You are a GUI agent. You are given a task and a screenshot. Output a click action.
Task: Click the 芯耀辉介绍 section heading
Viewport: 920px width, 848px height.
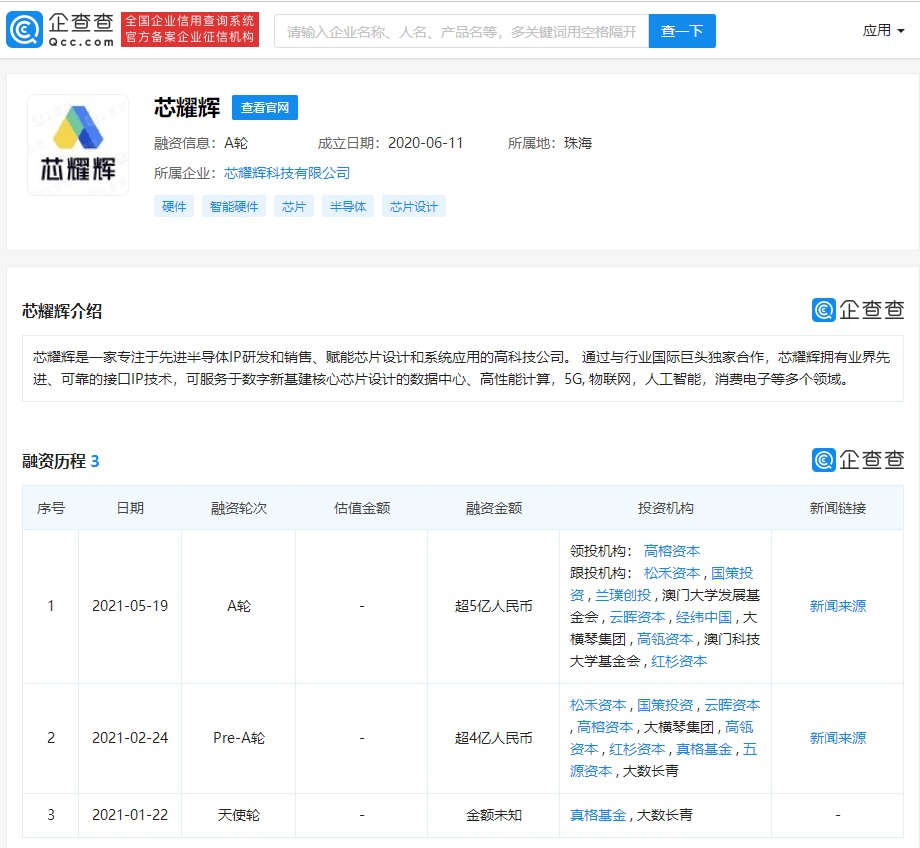coord(62,311)
